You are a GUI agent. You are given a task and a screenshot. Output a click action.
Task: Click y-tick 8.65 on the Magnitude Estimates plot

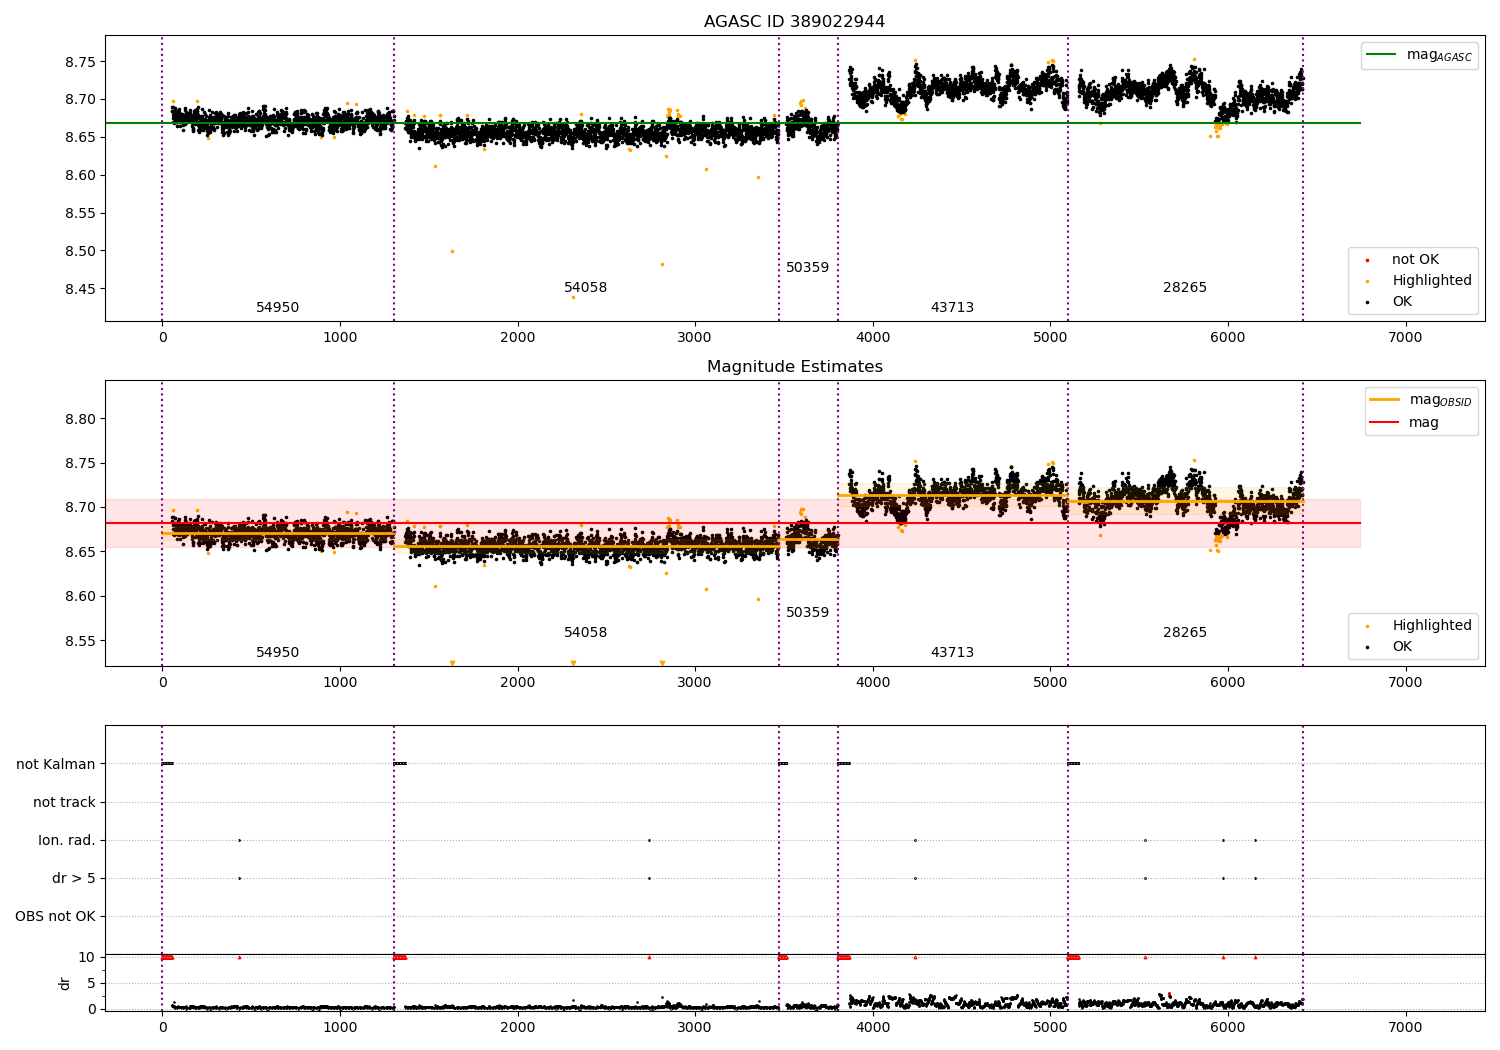click(80, 553)
